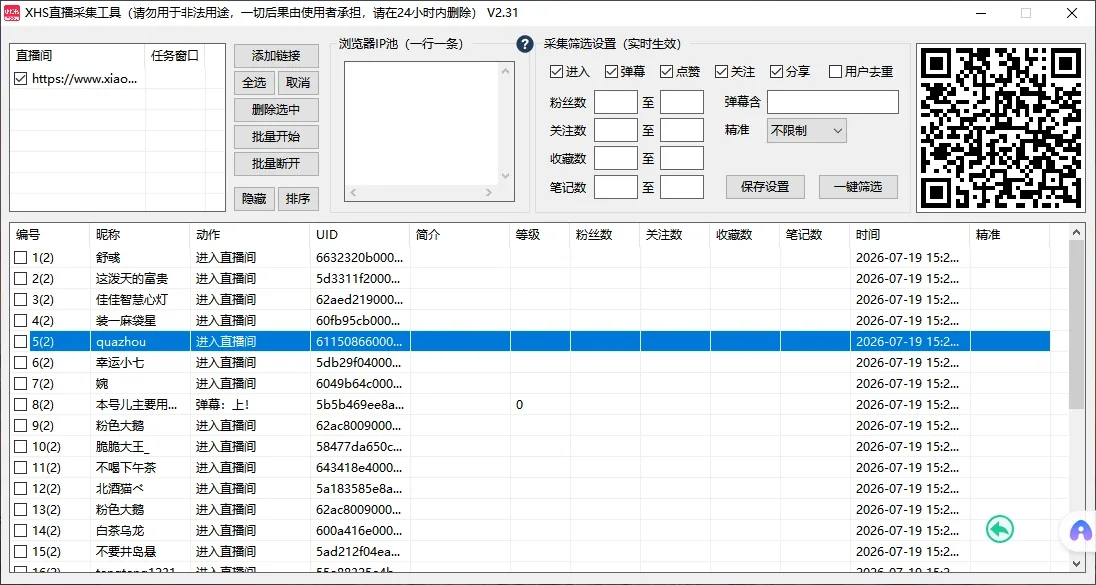This screenshot has height=585, width=1096.
Task: Select the 这泼天的富贵 nickname cell
Action: pos(140,279)
